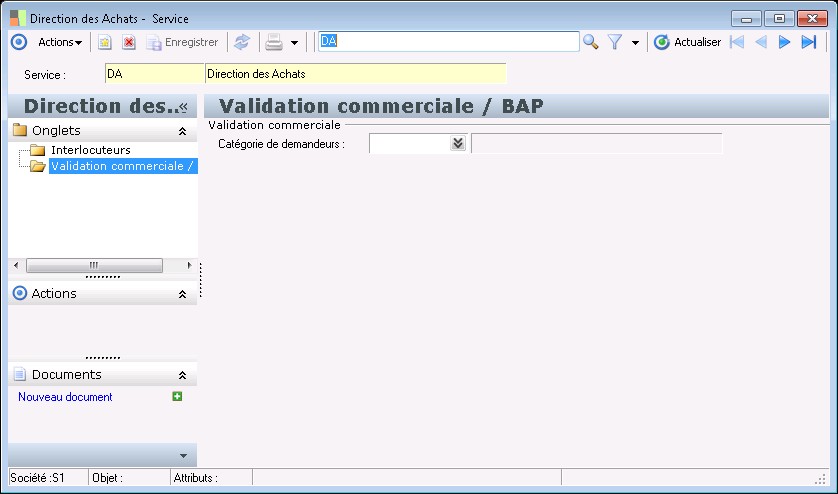Click the magnifying glass search icon
Image resolution: width=838 pixels, height=494 pixels.
[x=591, y=42]
